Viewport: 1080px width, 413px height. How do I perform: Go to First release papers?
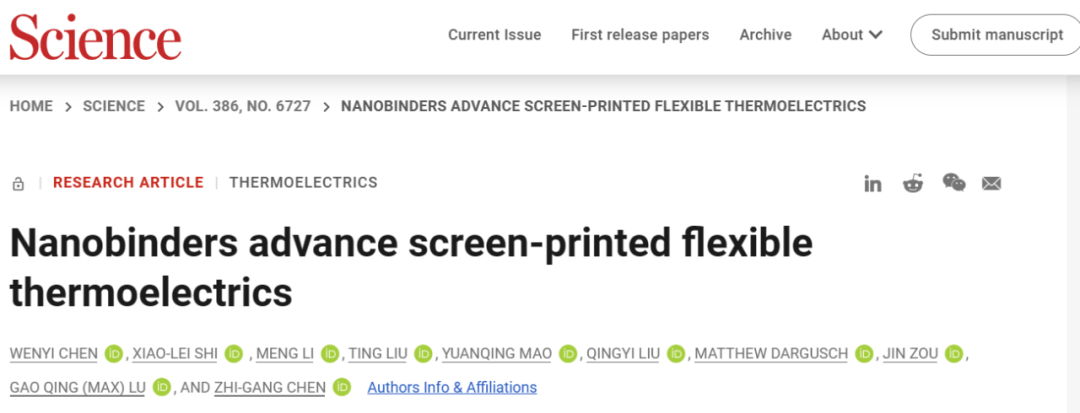click(x=640, y=34)
